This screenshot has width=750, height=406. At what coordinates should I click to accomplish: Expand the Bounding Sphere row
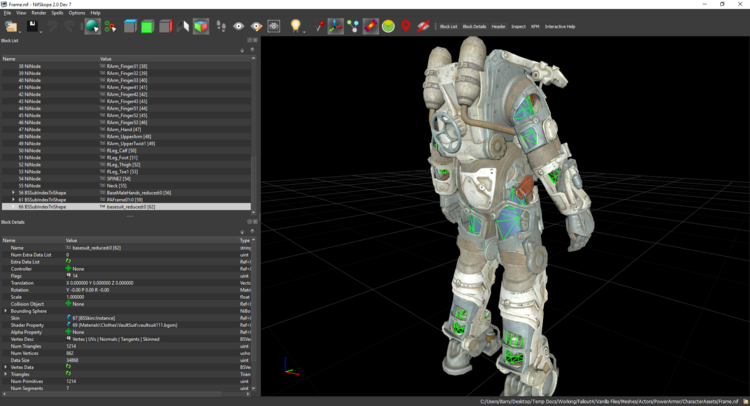6,311
